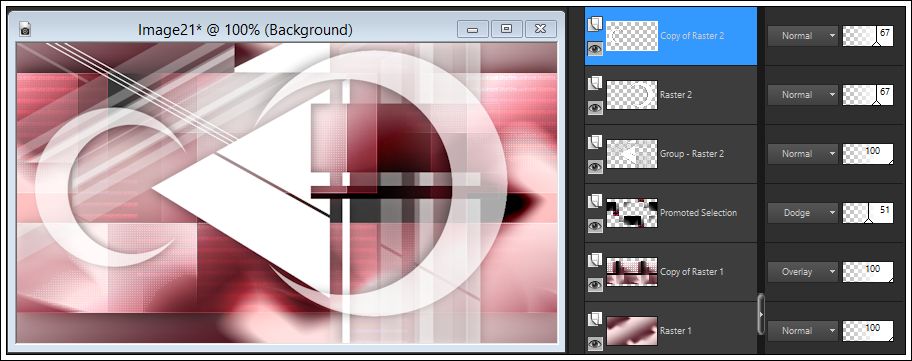912x361 pixels.
Task: Select layer named Raster 2
Action: point(676,95)
